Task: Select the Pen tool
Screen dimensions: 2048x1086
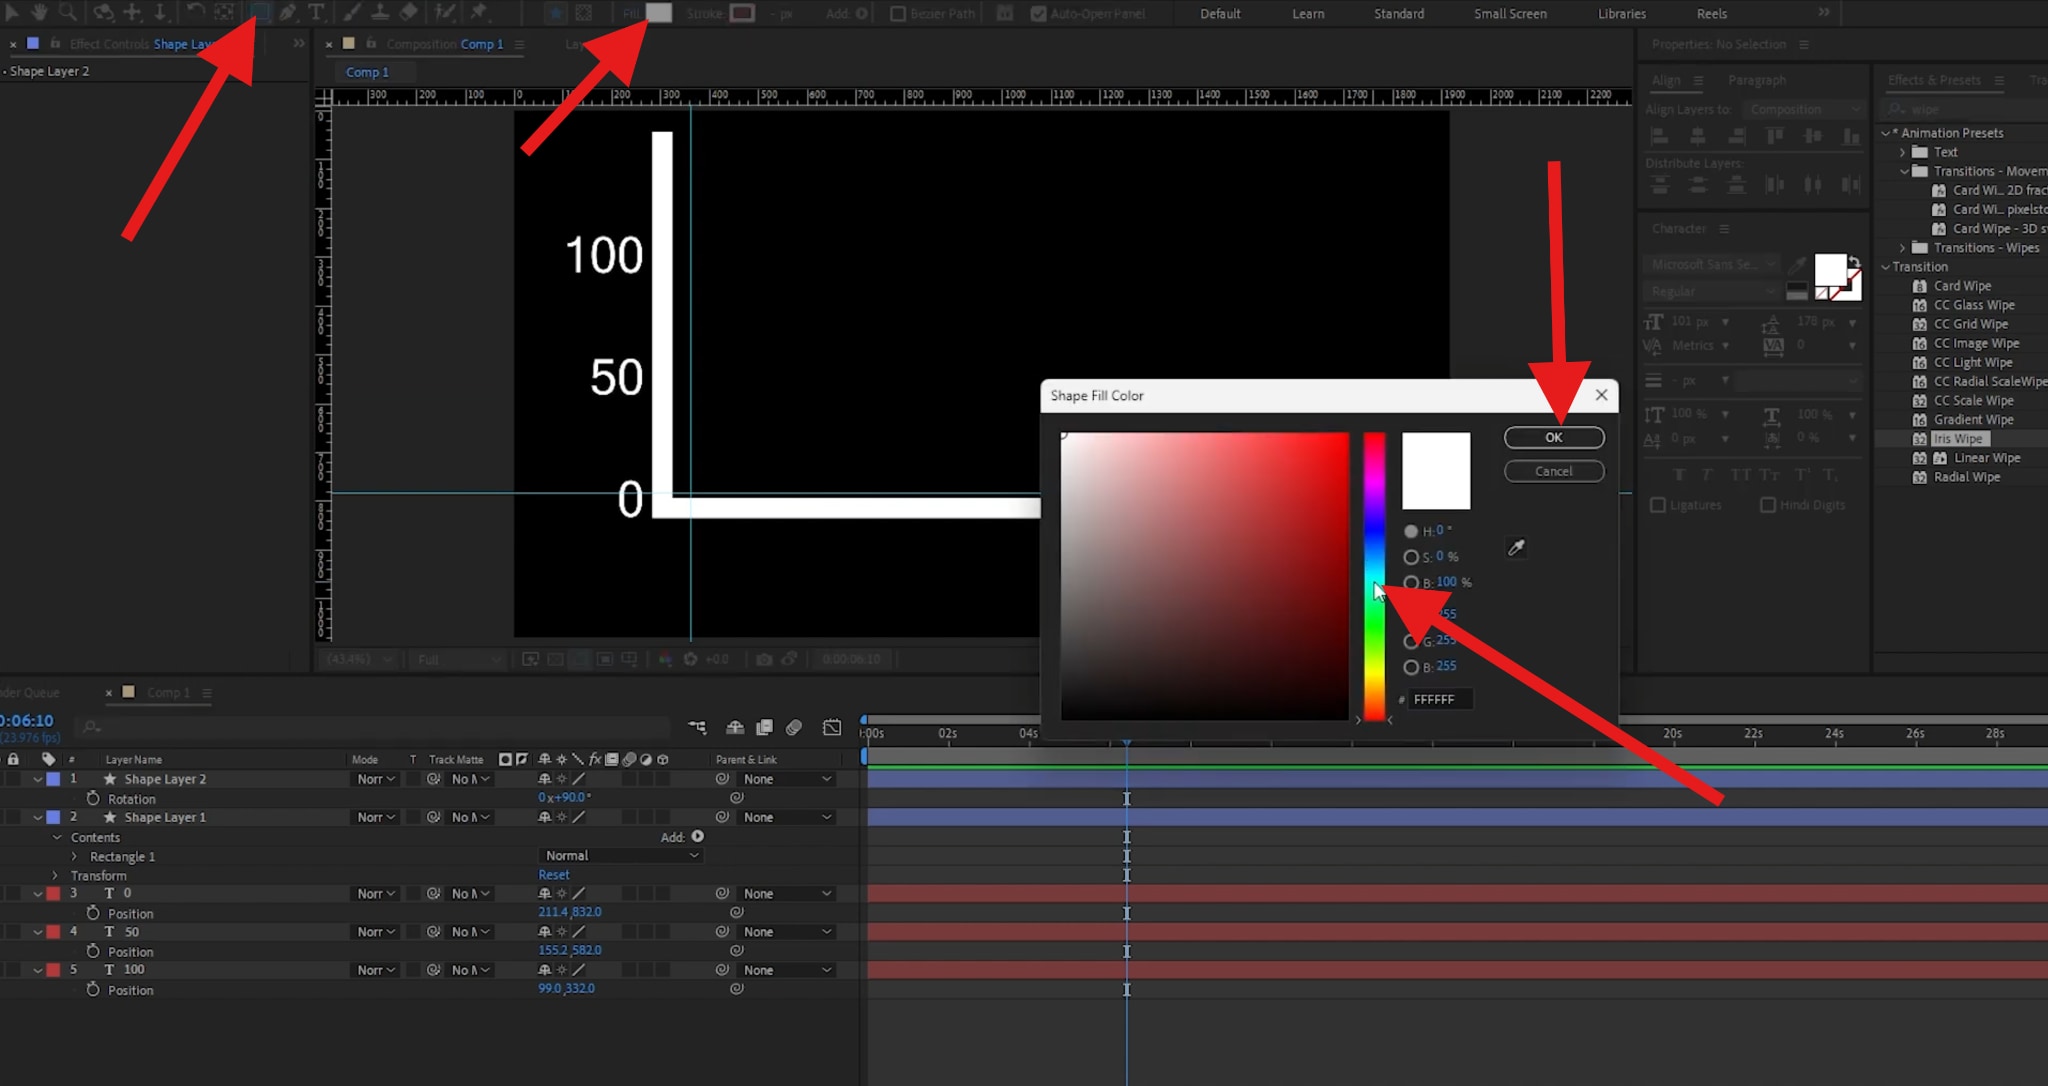Action: tap(288, 13)
